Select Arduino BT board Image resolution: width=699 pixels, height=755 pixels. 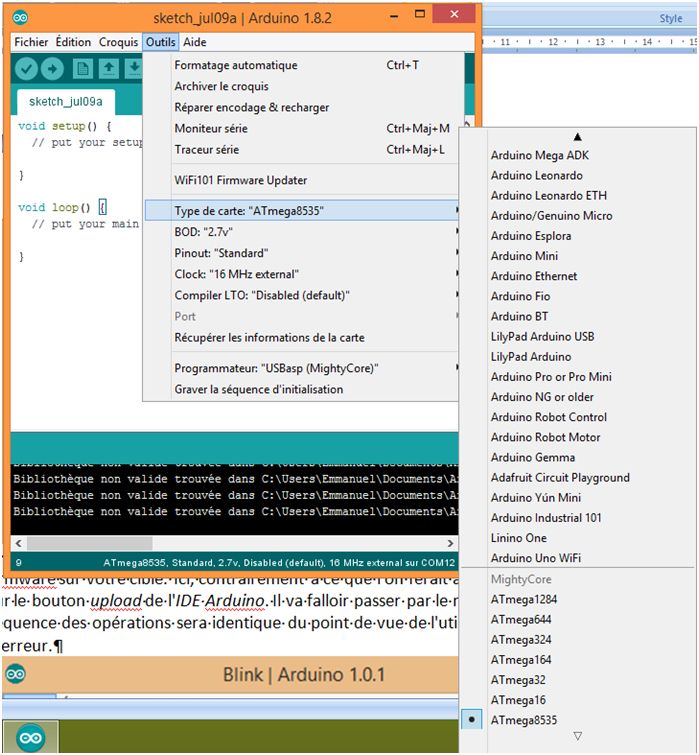[578, 316]
